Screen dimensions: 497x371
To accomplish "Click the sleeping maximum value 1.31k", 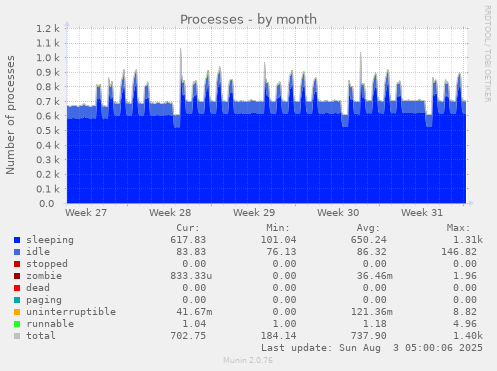I will point(468,240).
